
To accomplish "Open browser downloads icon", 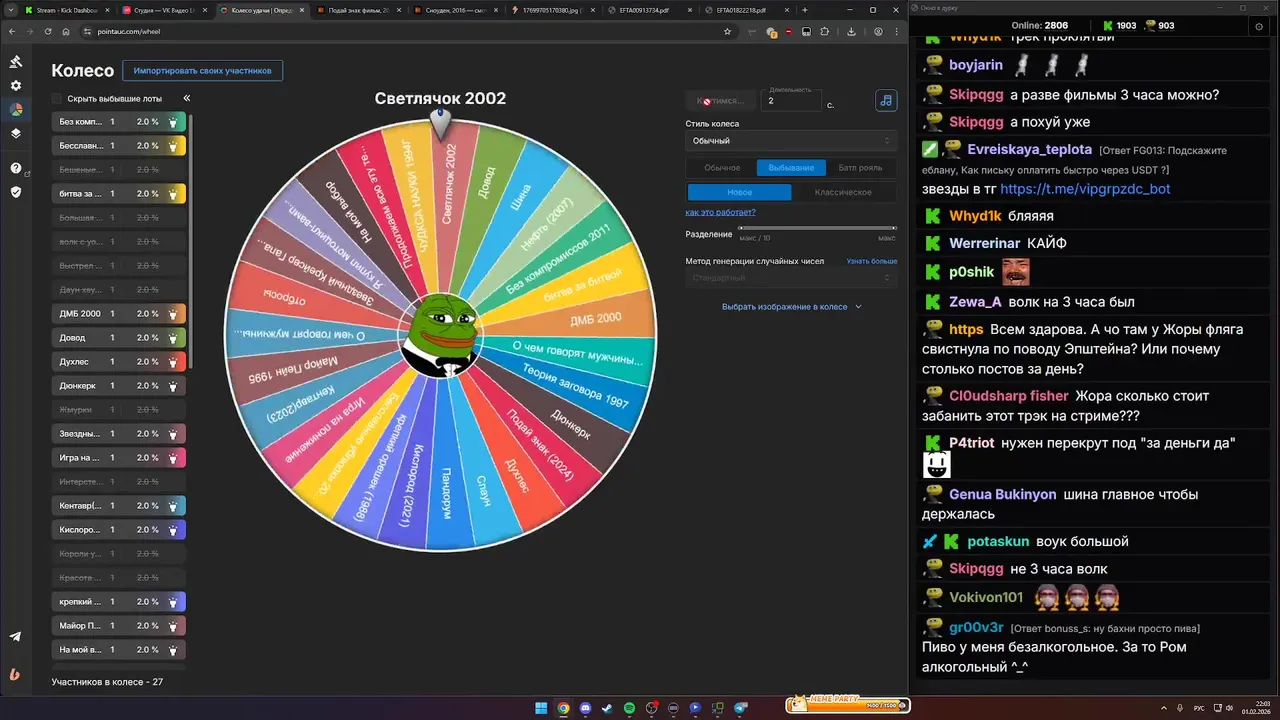I will point(851,31).
